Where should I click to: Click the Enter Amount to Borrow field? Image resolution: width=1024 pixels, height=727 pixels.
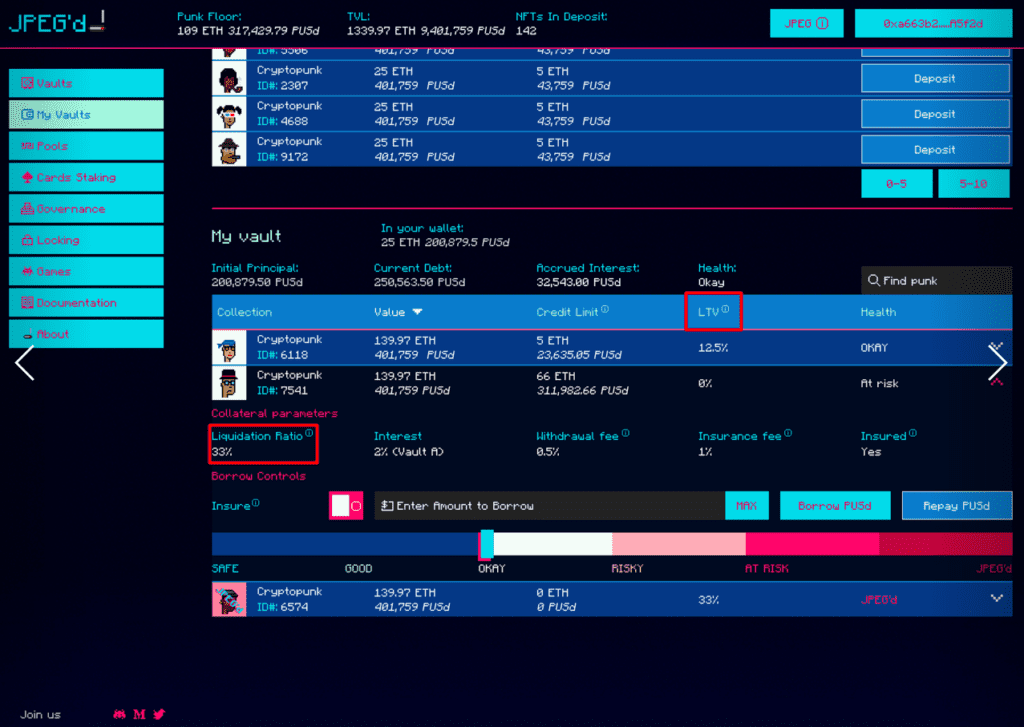click(549, 506)
